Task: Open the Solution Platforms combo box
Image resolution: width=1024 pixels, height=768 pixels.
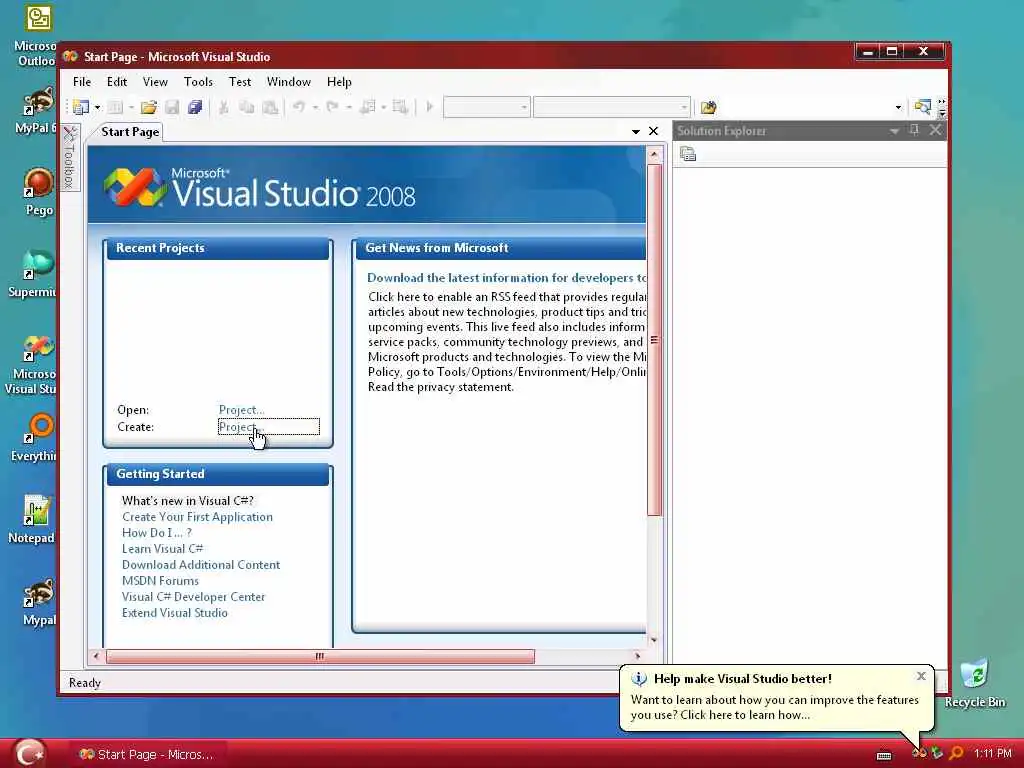Action: tap(612, 107)
